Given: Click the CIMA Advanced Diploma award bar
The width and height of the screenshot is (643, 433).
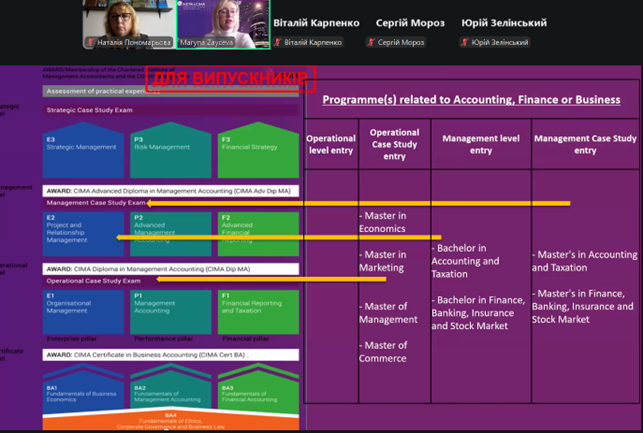Looking at the screenshot, I should click(x=171, y=190).
